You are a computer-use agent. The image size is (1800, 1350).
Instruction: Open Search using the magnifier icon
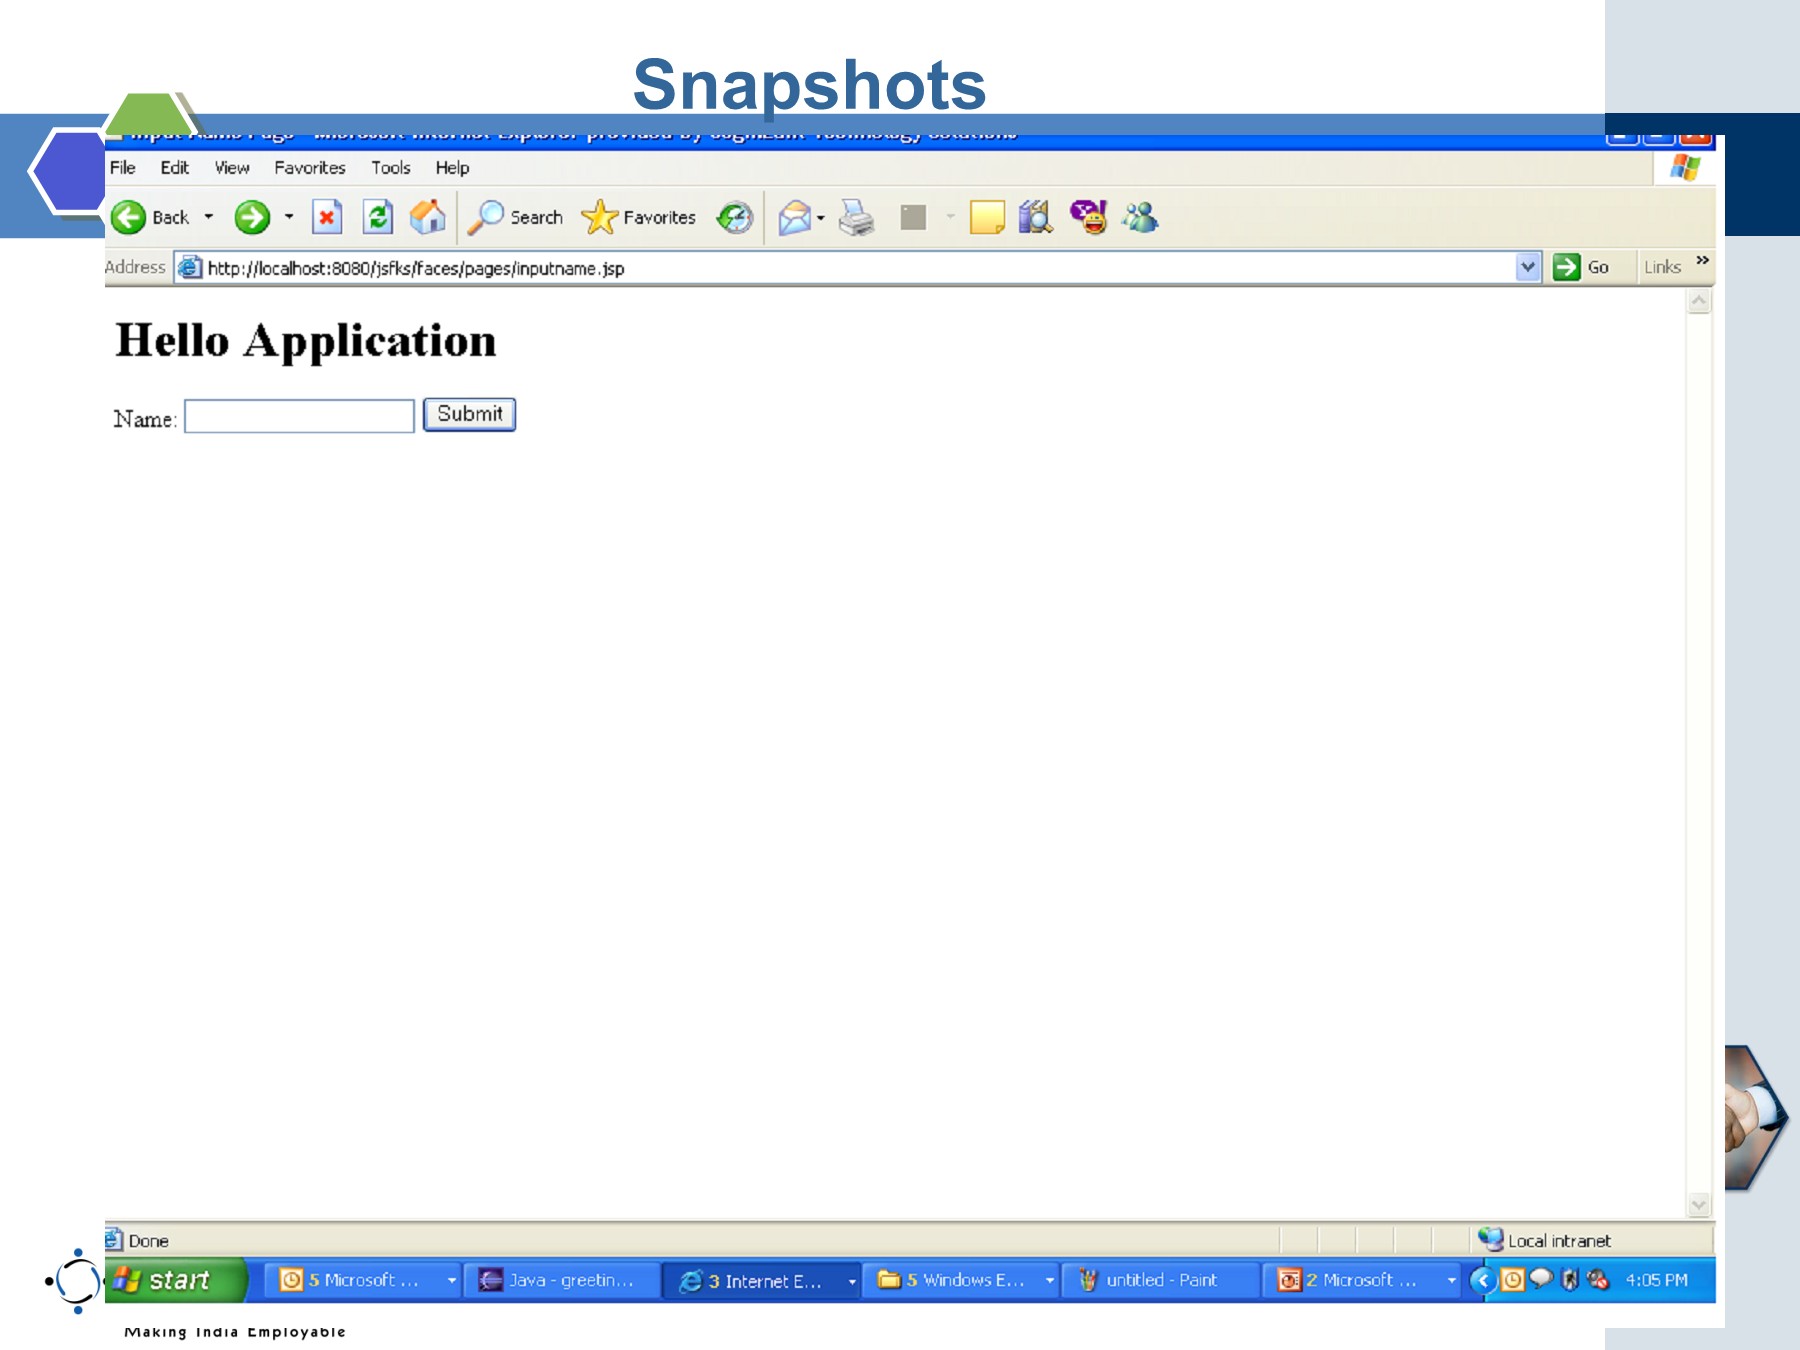click(489, 217)
